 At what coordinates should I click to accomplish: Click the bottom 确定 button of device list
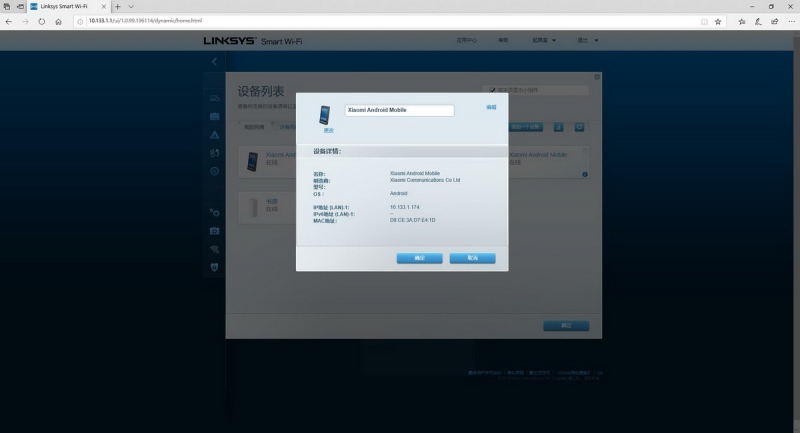[x=566, y=325]
